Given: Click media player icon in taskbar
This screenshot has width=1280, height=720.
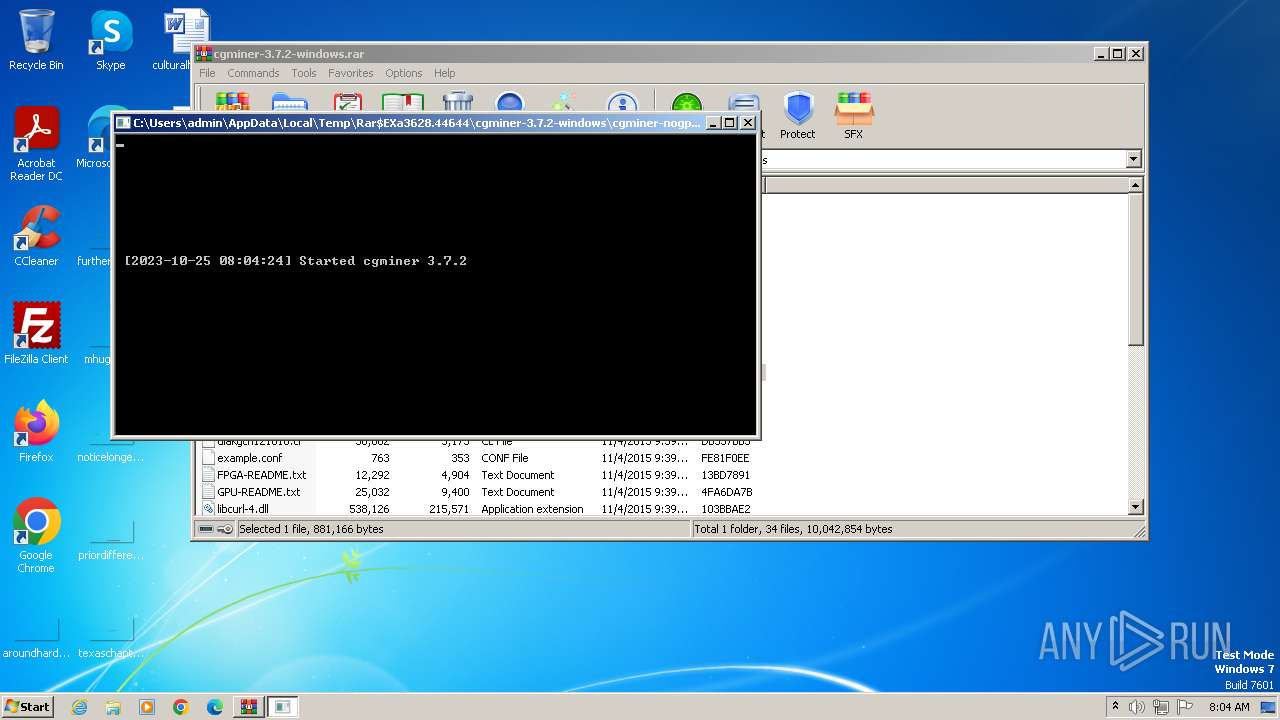Looking at the screenshot, I should (147, 707).
